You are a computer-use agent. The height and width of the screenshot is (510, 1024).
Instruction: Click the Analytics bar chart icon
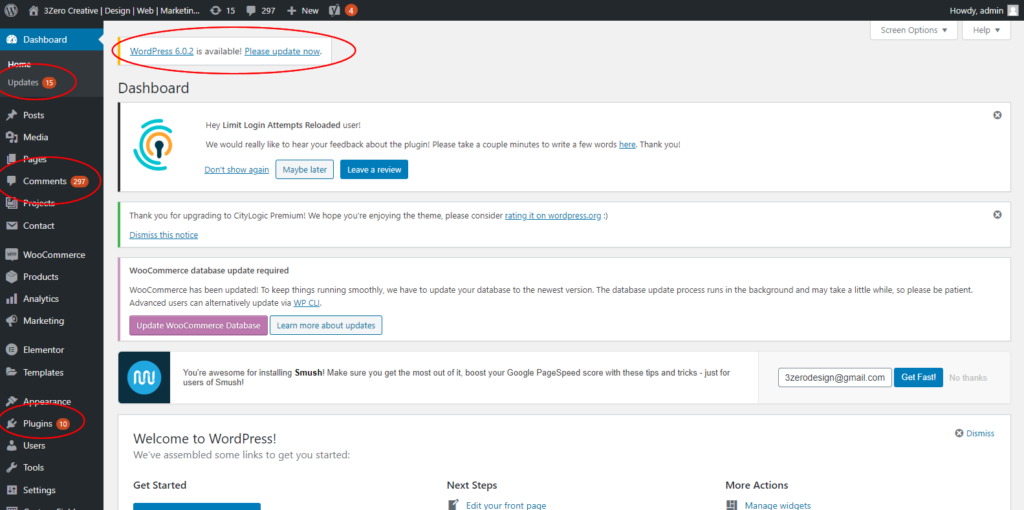click(11, 298)
